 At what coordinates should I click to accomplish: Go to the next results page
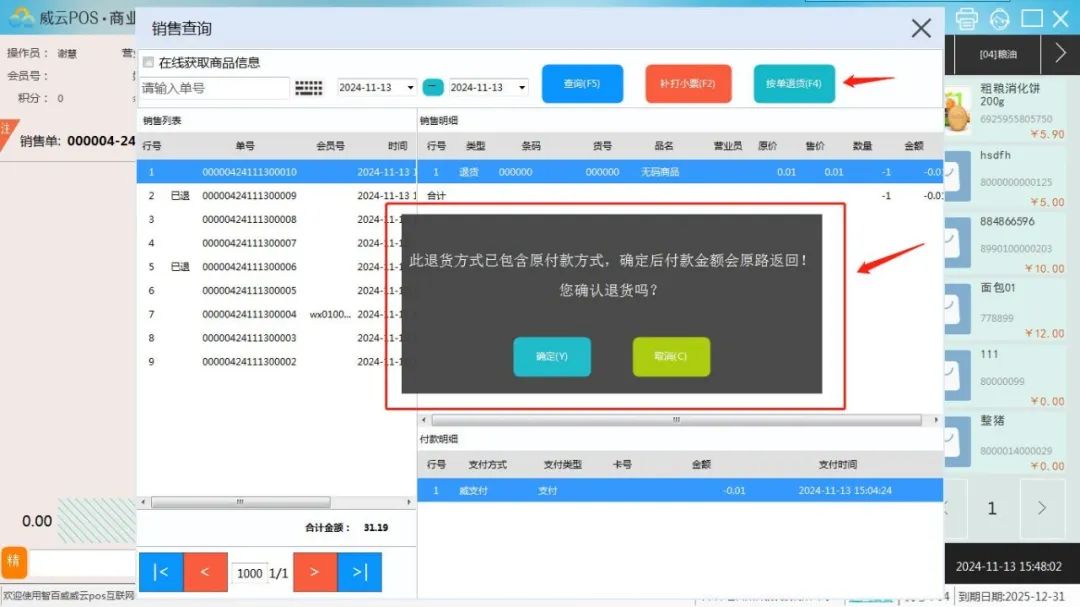pos(314,572)
